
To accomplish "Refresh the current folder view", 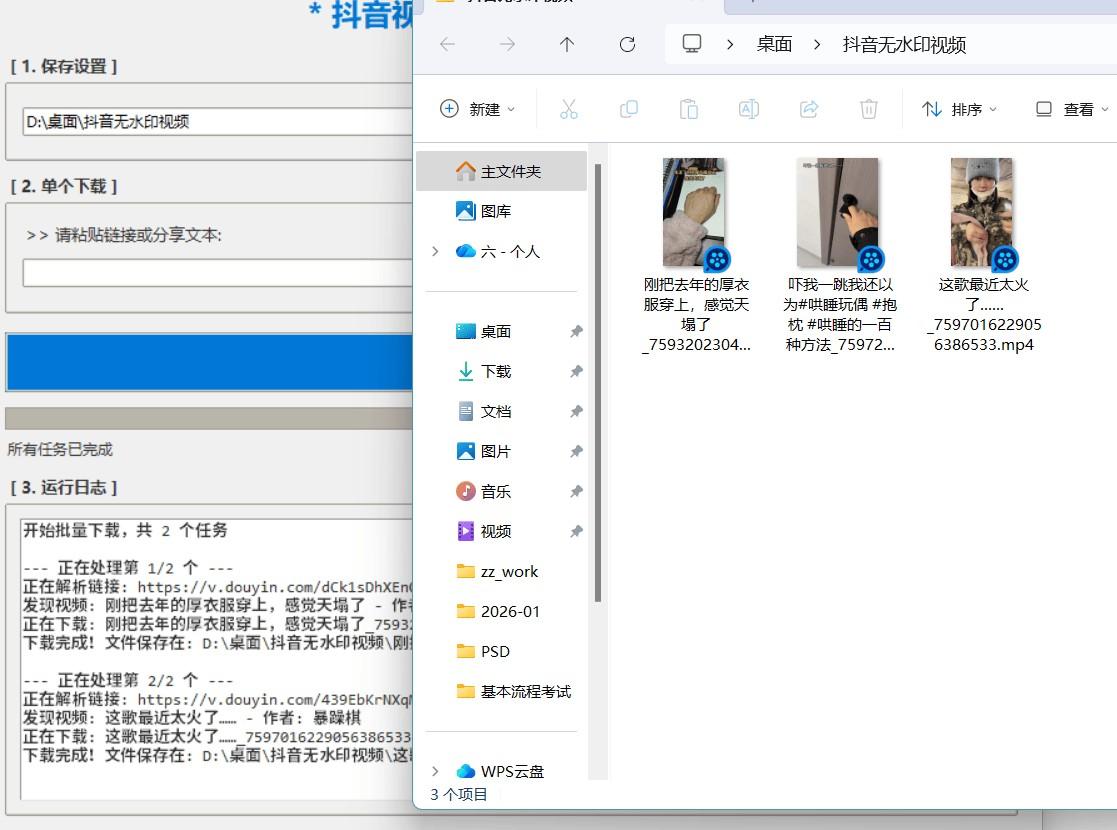I will pyautogui.click(x=627, y=44).
